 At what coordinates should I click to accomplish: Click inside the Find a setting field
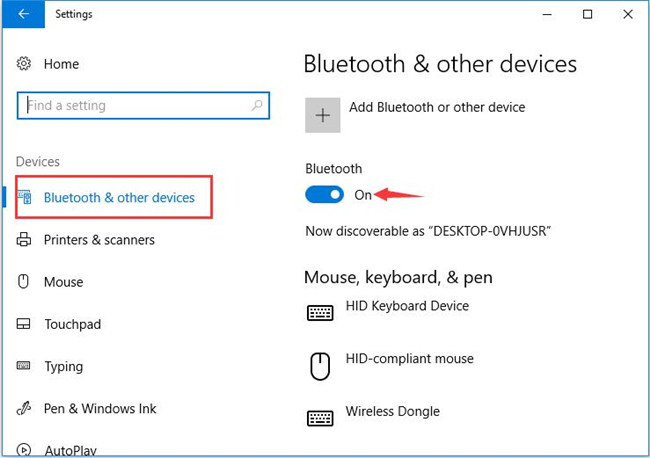pos(143,105)
